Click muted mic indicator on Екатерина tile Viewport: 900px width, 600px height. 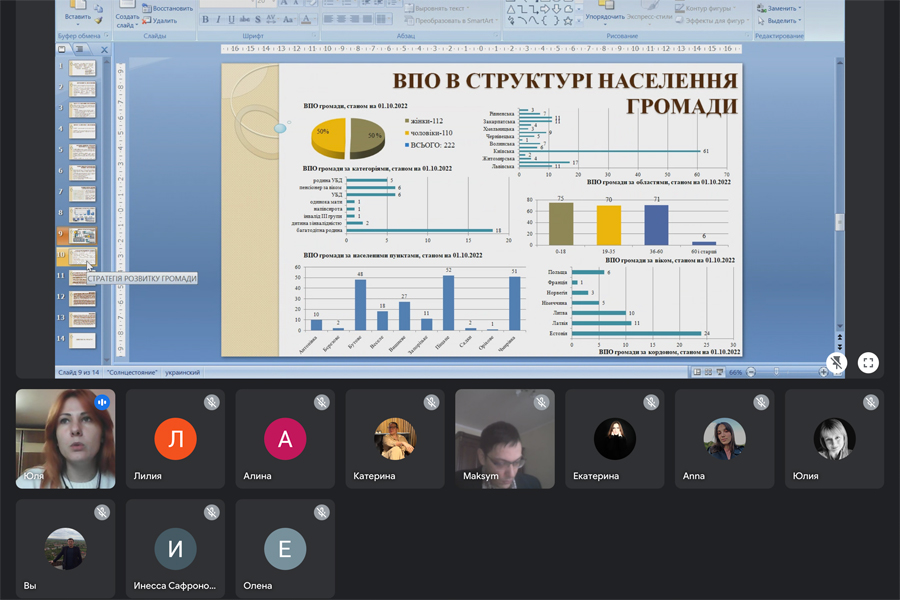pos(651,402)
